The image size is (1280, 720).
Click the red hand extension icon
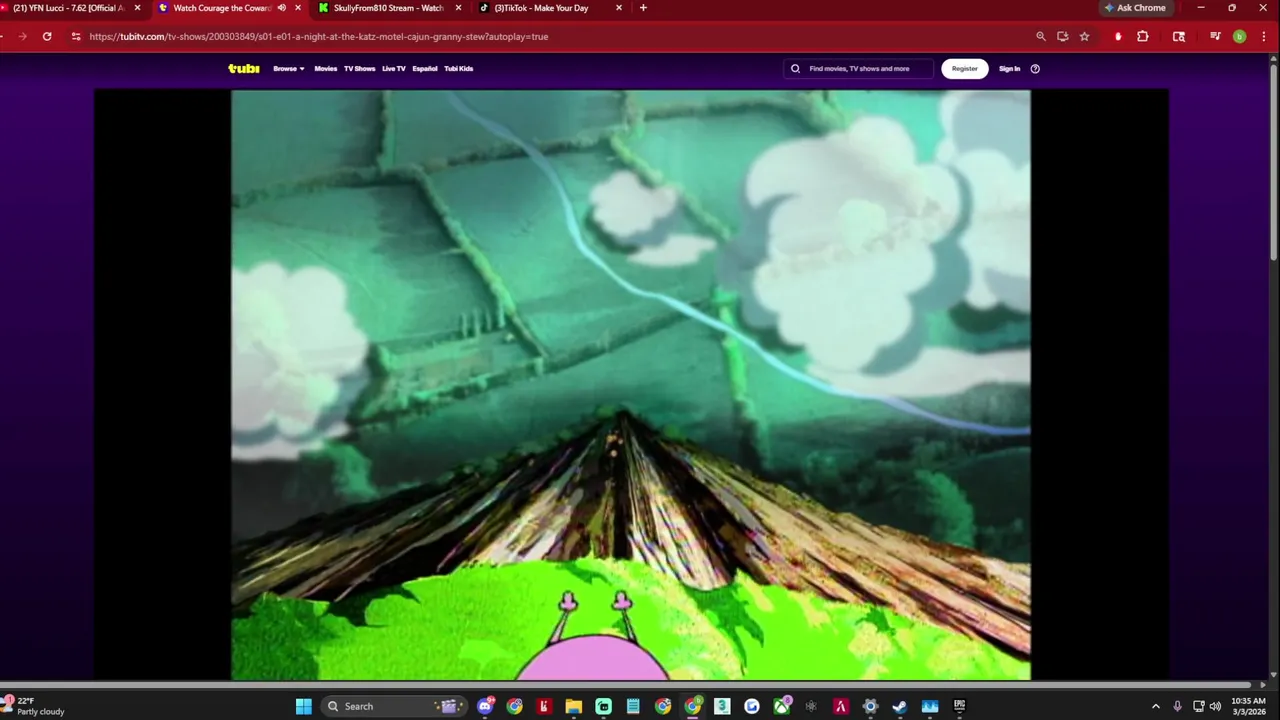(x=1118, y=36)
